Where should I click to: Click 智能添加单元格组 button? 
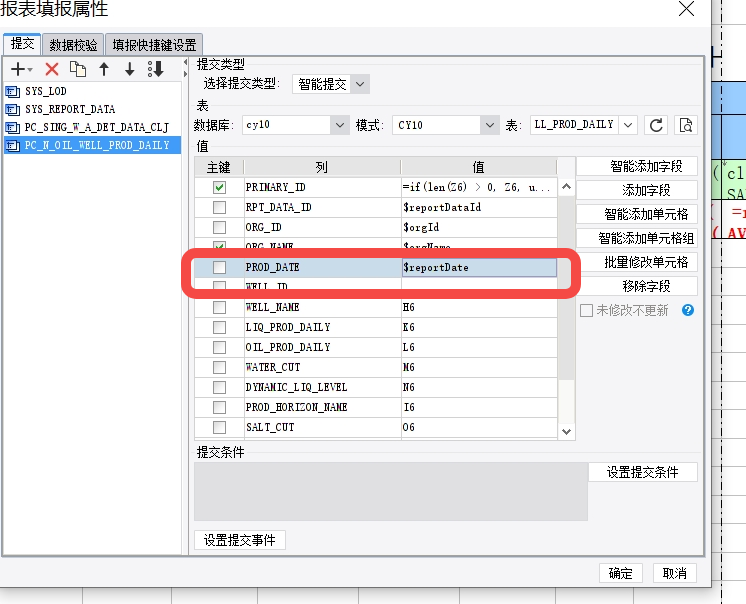pyautogui.click(x=637, y=238)
